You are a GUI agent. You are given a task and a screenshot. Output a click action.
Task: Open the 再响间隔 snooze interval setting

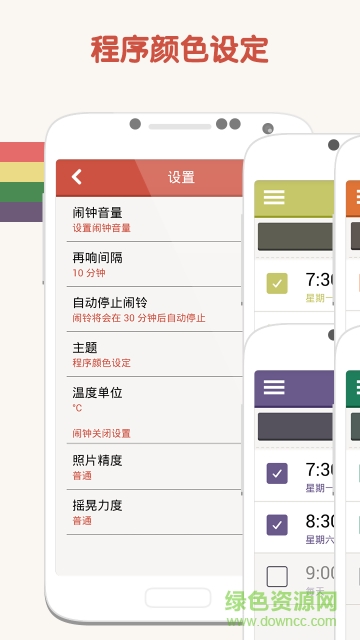[154, 264]
